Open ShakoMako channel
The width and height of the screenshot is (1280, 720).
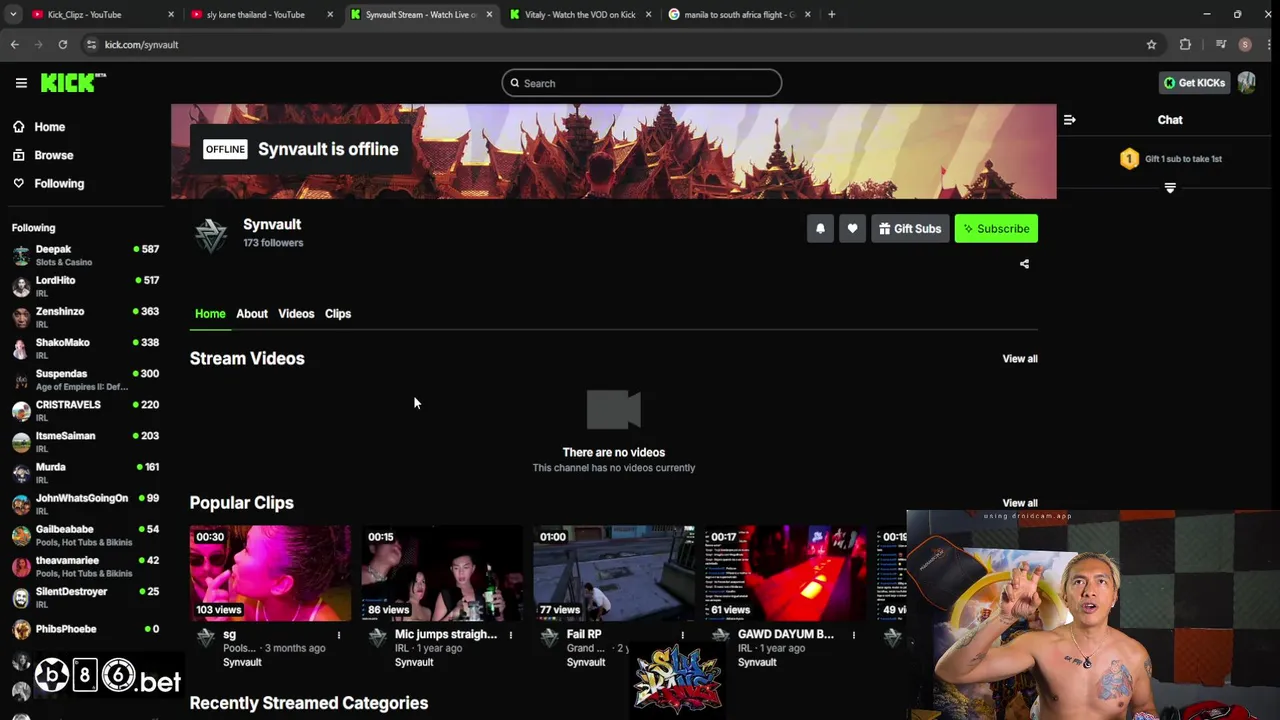pos(85,348)
